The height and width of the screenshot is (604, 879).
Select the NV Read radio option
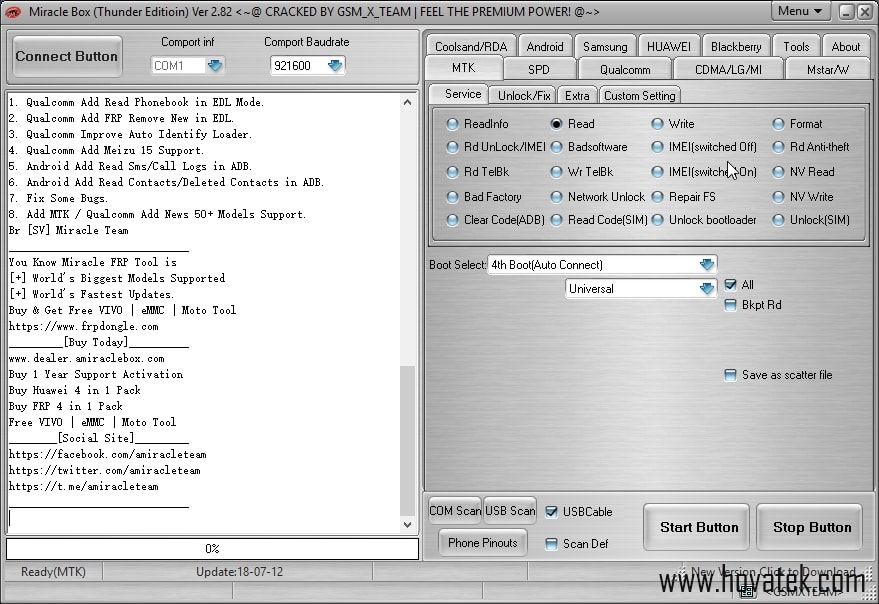click(x=778, y=172)
